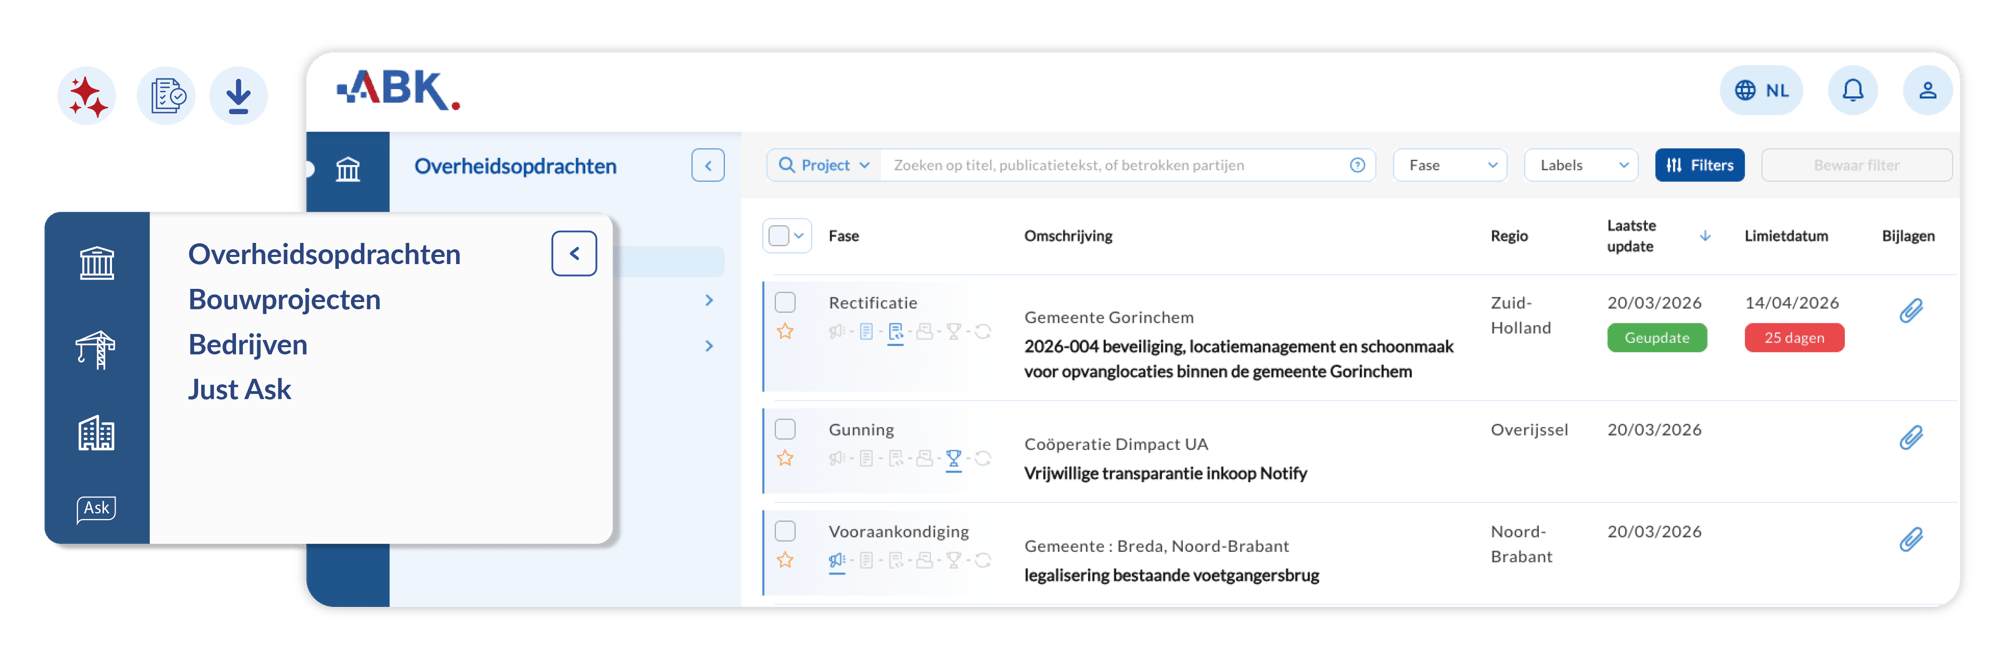Expand the Project search scope dropdown
The height and width of the screenshot is (666, 2000).
(x=825, y=165)
